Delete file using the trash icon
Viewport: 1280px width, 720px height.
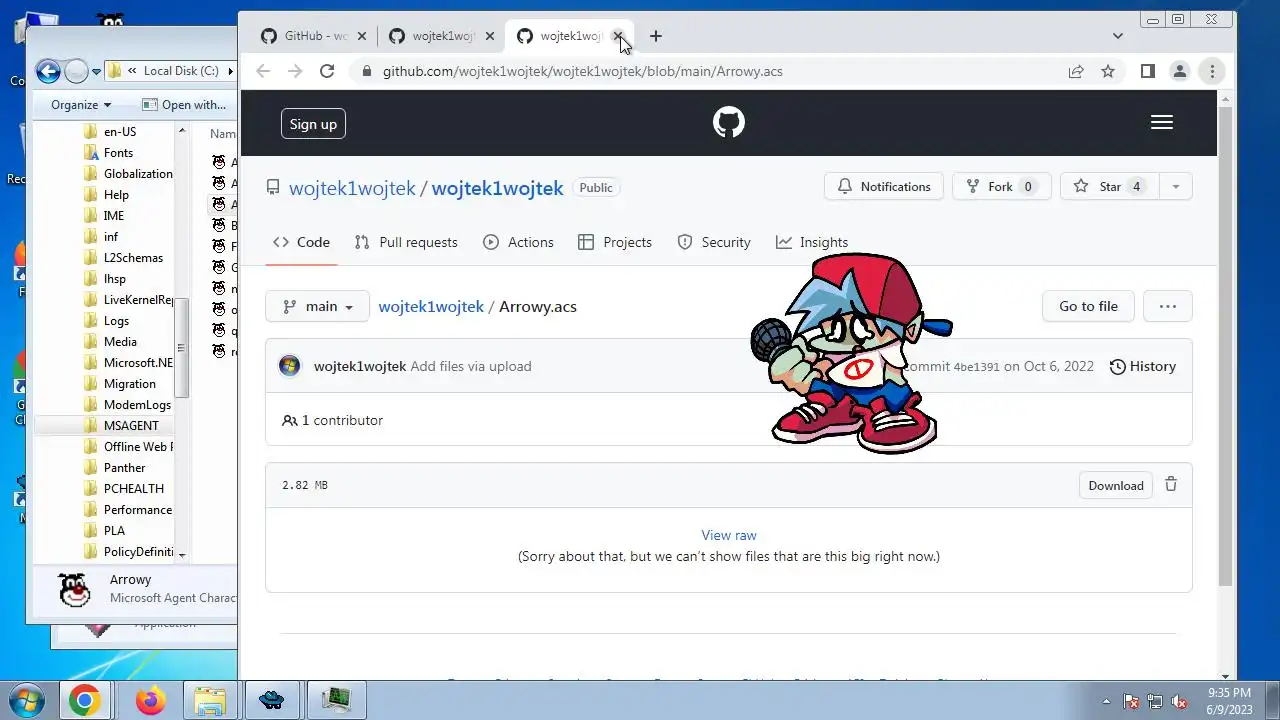(x=1171, y=485)
